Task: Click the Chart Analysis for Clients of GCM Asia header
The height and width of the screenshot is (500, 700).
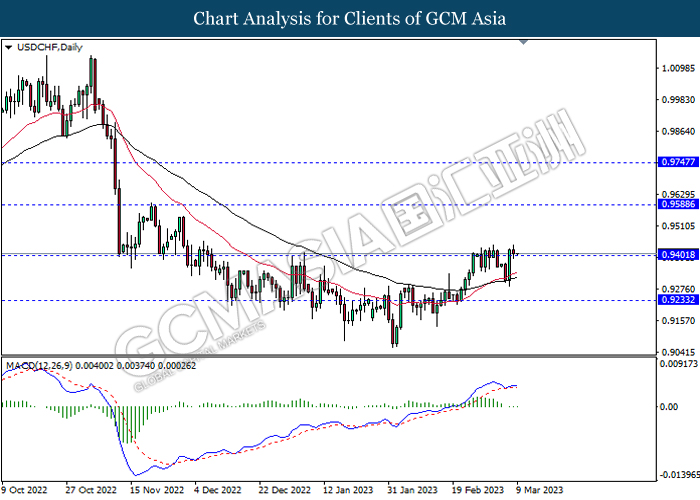Action: click(x=350, y=19)
